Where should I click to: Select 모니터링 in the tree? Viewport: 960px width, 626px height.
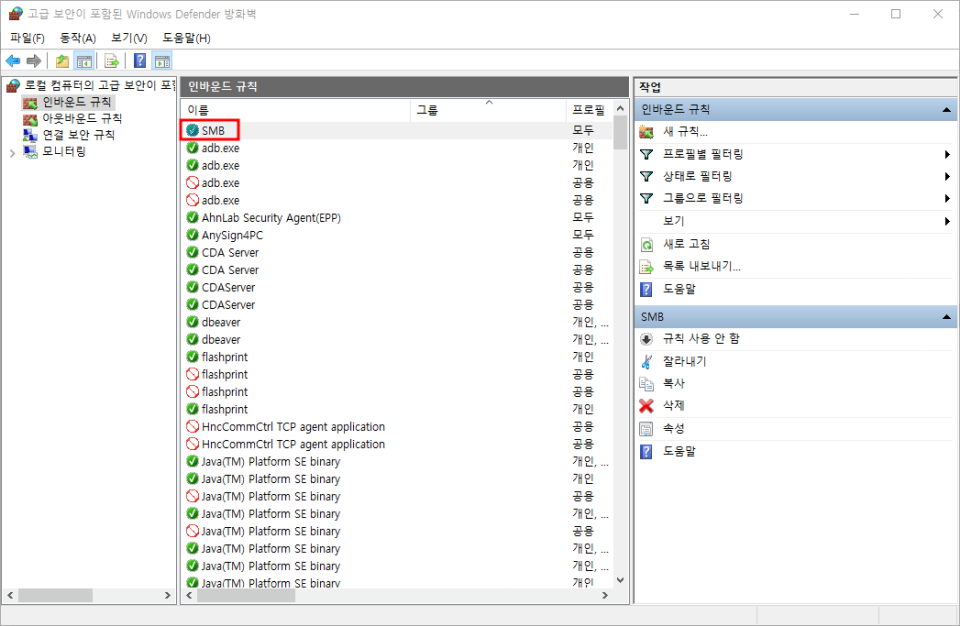64,151
